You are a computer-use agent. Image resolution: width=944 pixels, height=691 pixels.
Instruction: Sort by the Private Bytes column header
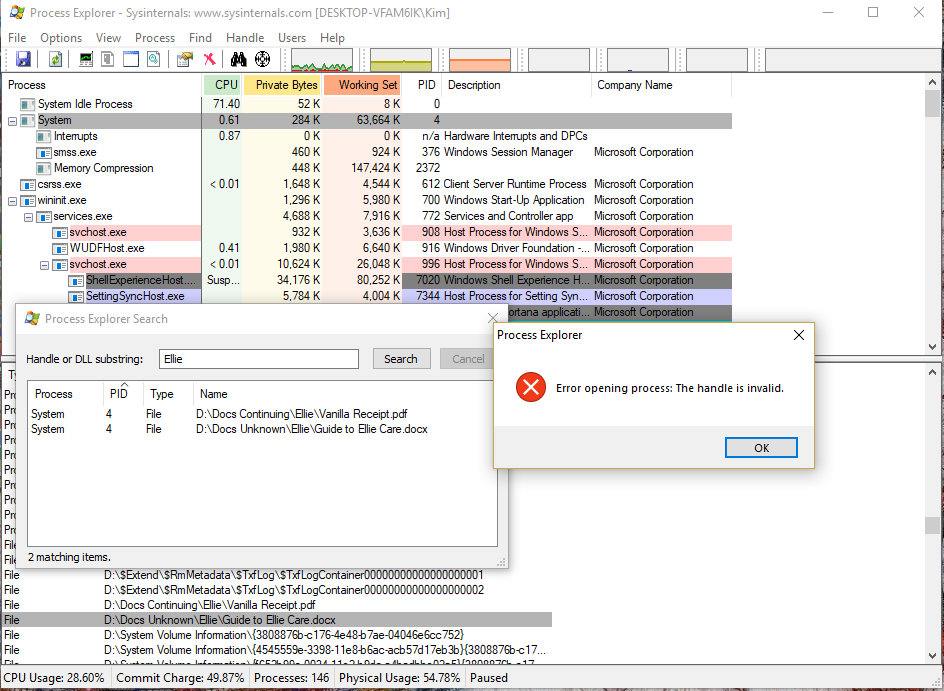point(282,85)
